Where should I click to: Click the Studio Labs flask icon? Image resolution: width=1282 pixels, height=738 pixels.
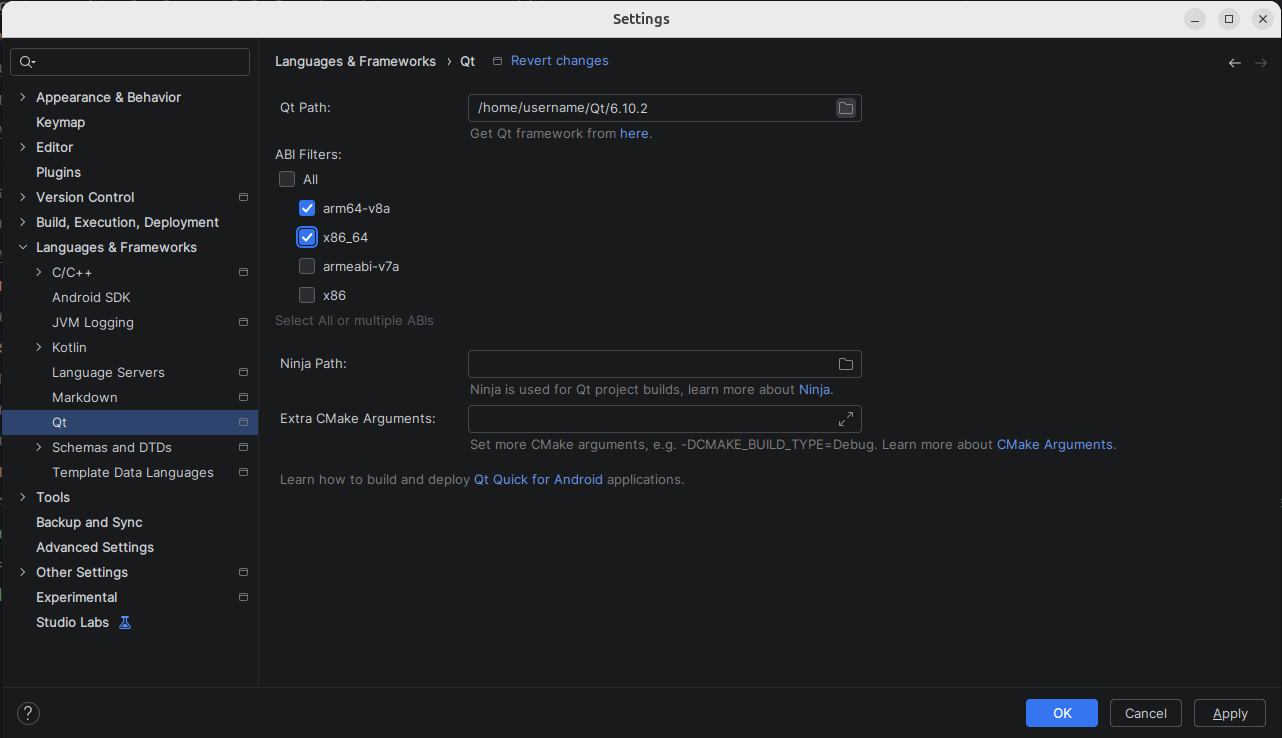(x=125, y=622)
